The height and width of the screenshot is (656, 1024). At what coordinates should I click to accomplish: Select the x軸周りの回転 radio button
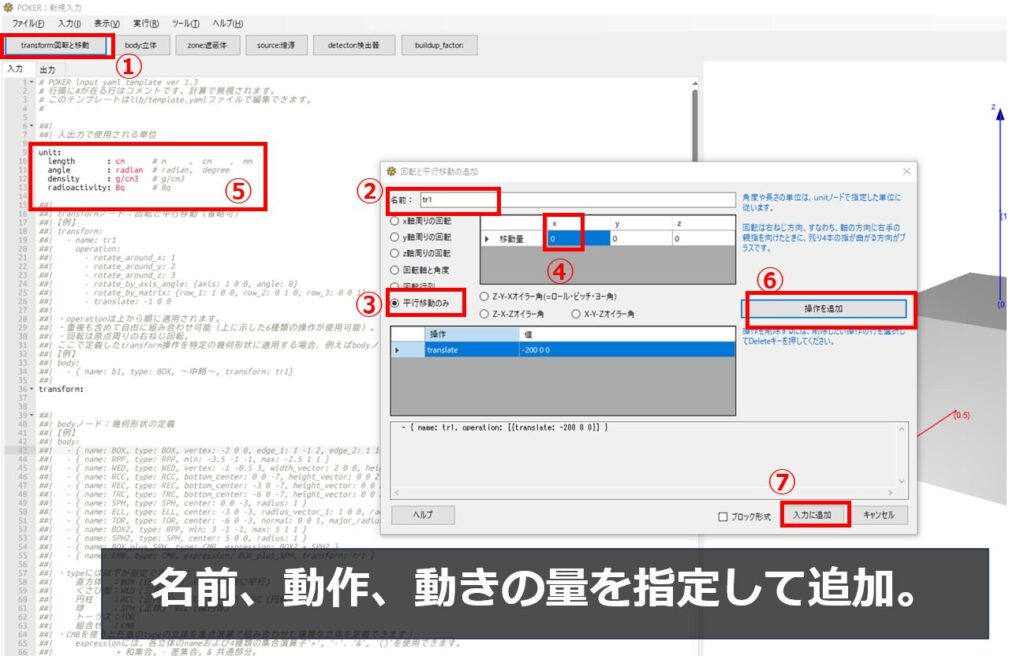pos(394,221)
